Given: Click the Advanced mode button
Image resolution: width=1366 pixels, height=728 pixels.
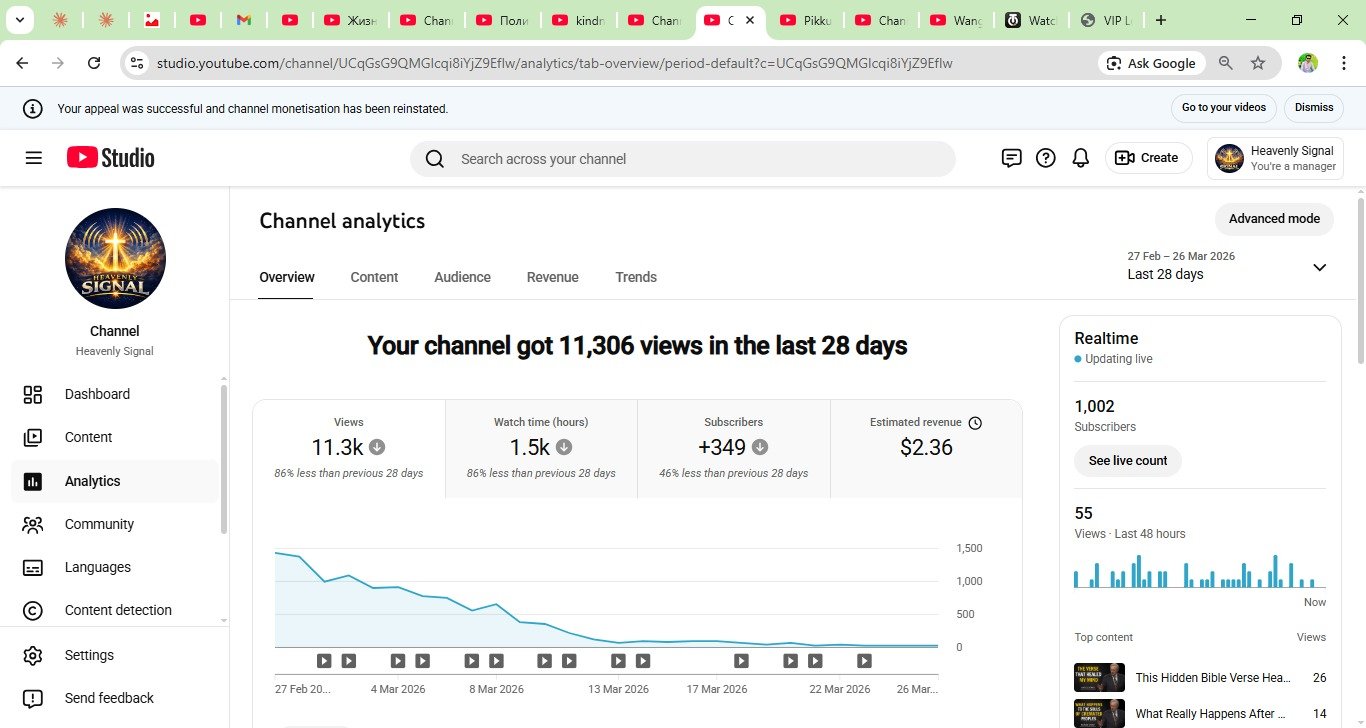Looking at the screenshot, I should (x=1273, y=219).
